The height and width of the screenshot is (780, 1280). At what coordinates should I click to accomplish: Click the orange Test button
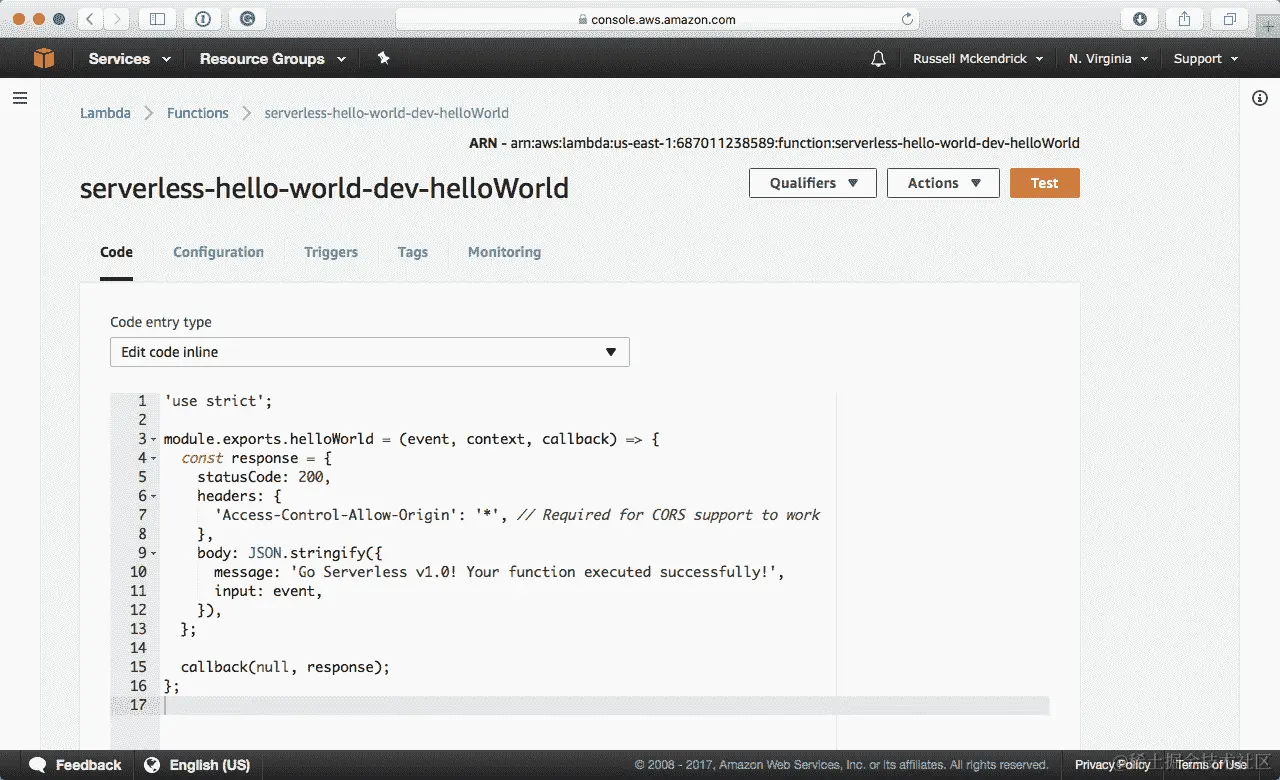click(1044, 183)
